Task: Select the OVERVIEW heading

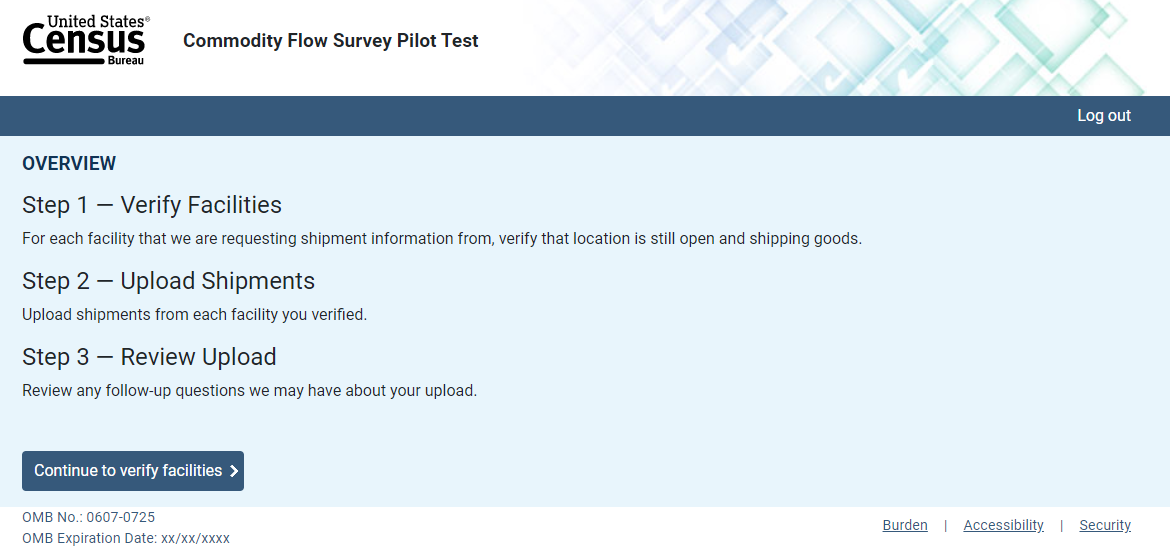Action: click(x=69, y=163)
